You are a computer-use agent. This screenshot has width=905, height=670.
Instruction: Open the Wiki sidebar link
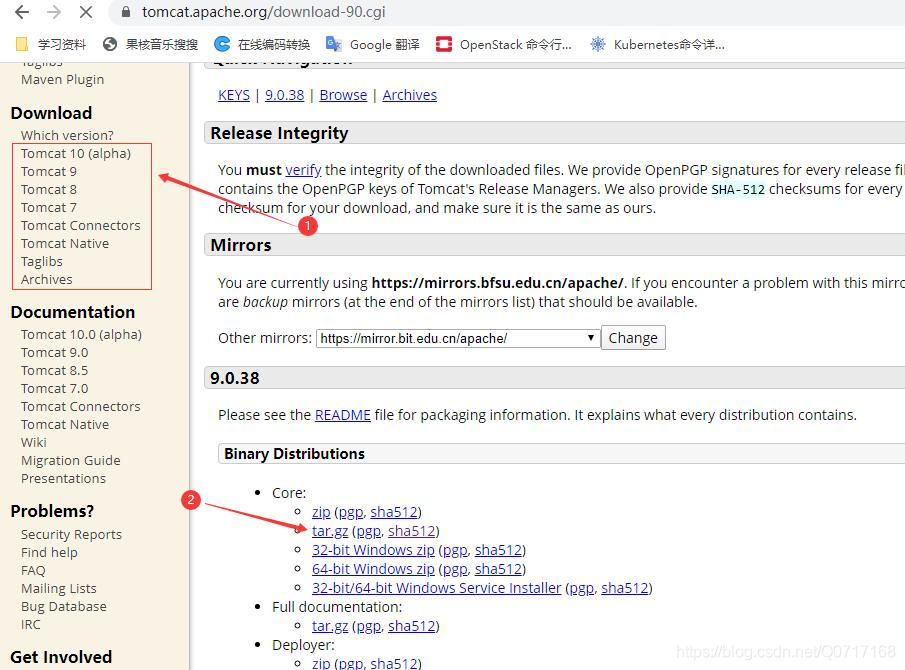33,443
